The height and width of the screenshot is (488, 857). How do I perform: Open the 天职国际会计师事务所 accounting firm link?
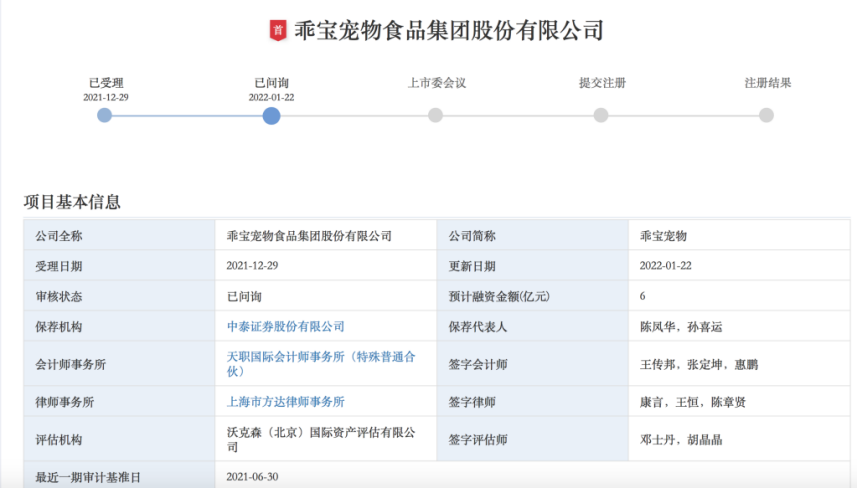tap(321, 364)
